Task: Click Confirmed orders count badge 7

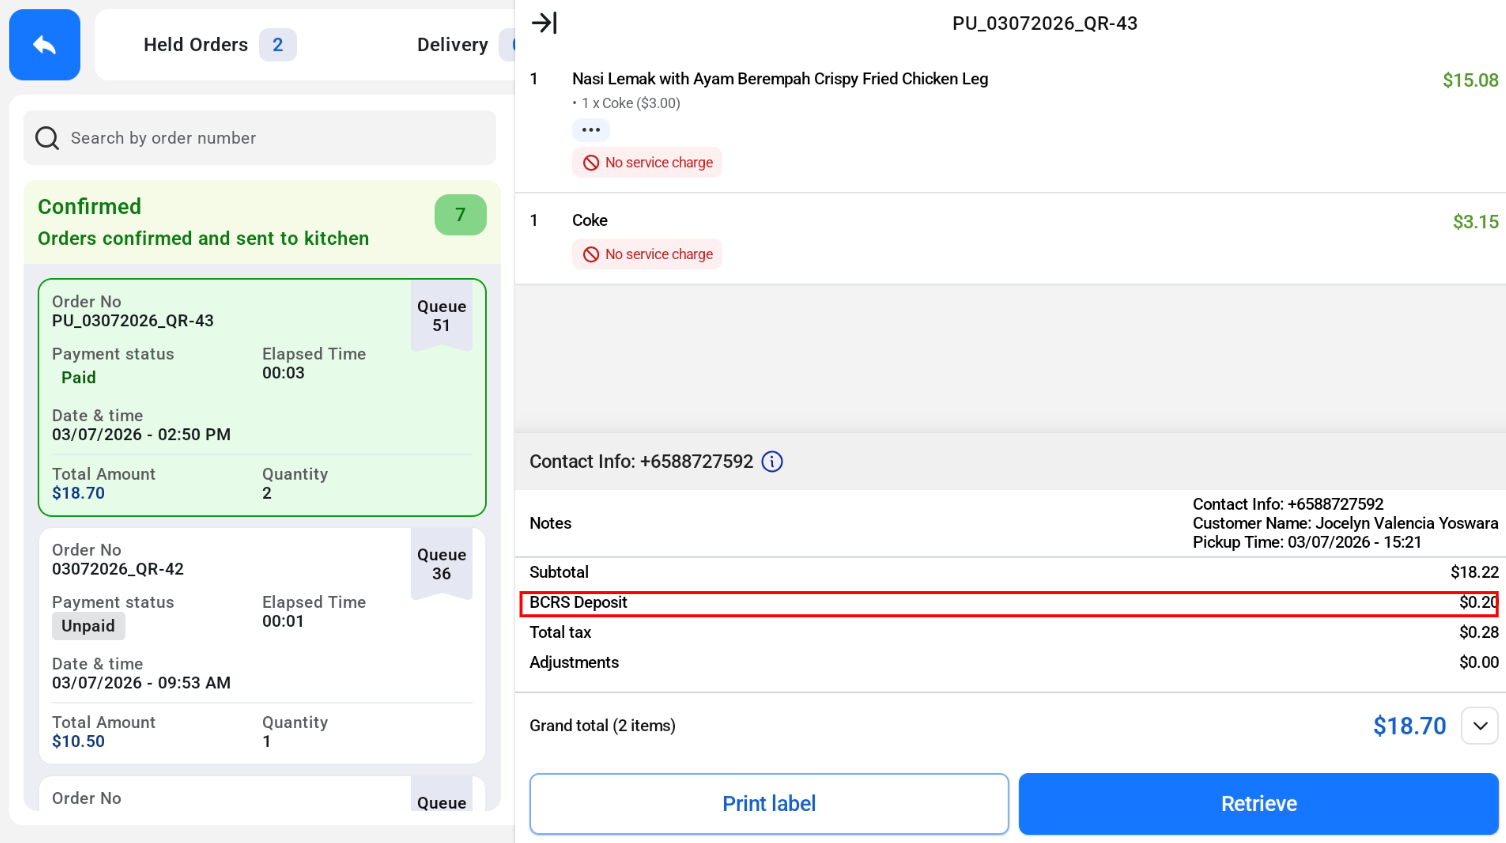Action: [x=461, y=215]
